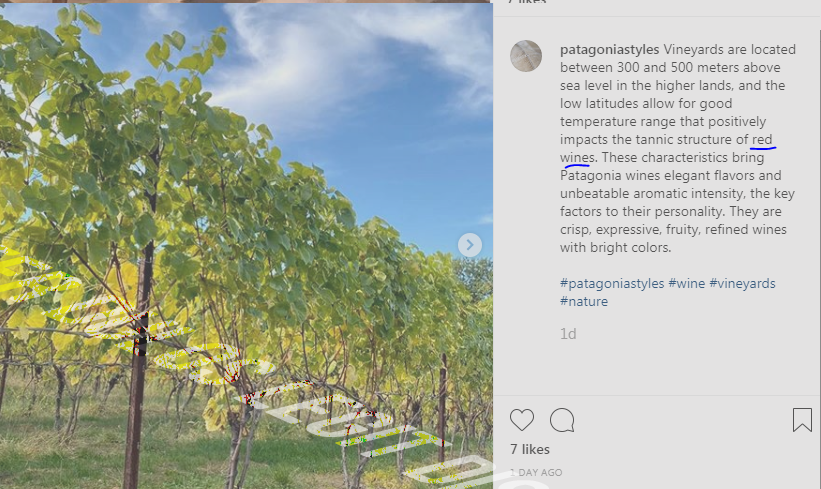821x489 pixels.
Task: Open comments via the speech bubble icon
Action: point(562,420)
